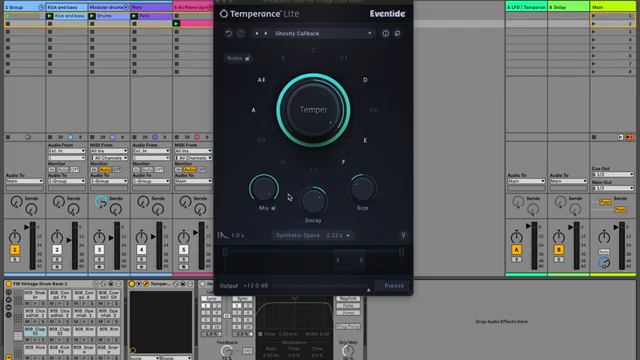Select note A on the note wheel

tap(253, 110)
